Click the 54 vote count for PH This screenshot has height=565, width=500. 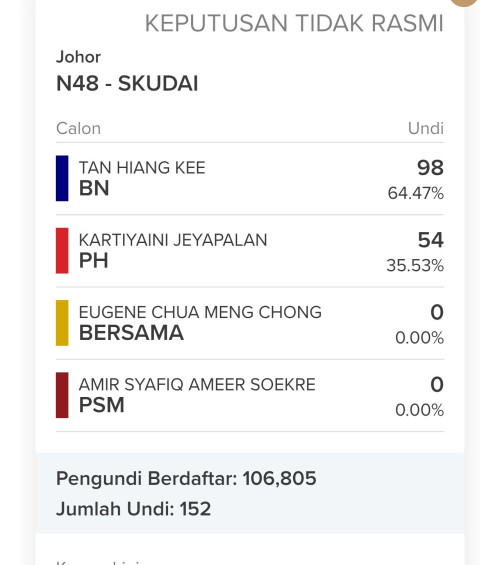(x=431, y=240)
